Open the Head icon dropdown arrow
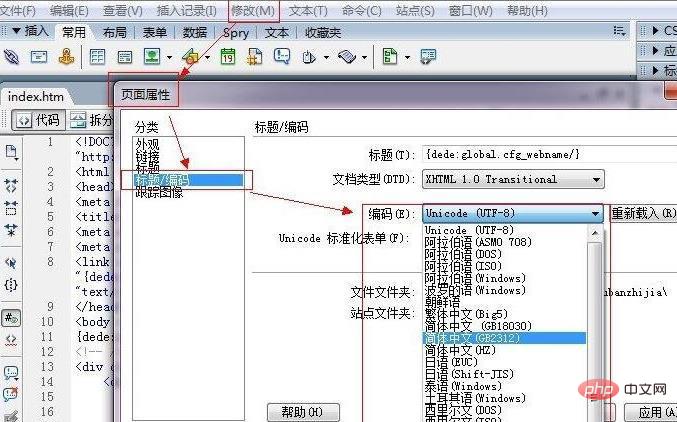The width and height of the screenshot is (677, 422). [x=326, y=57]
